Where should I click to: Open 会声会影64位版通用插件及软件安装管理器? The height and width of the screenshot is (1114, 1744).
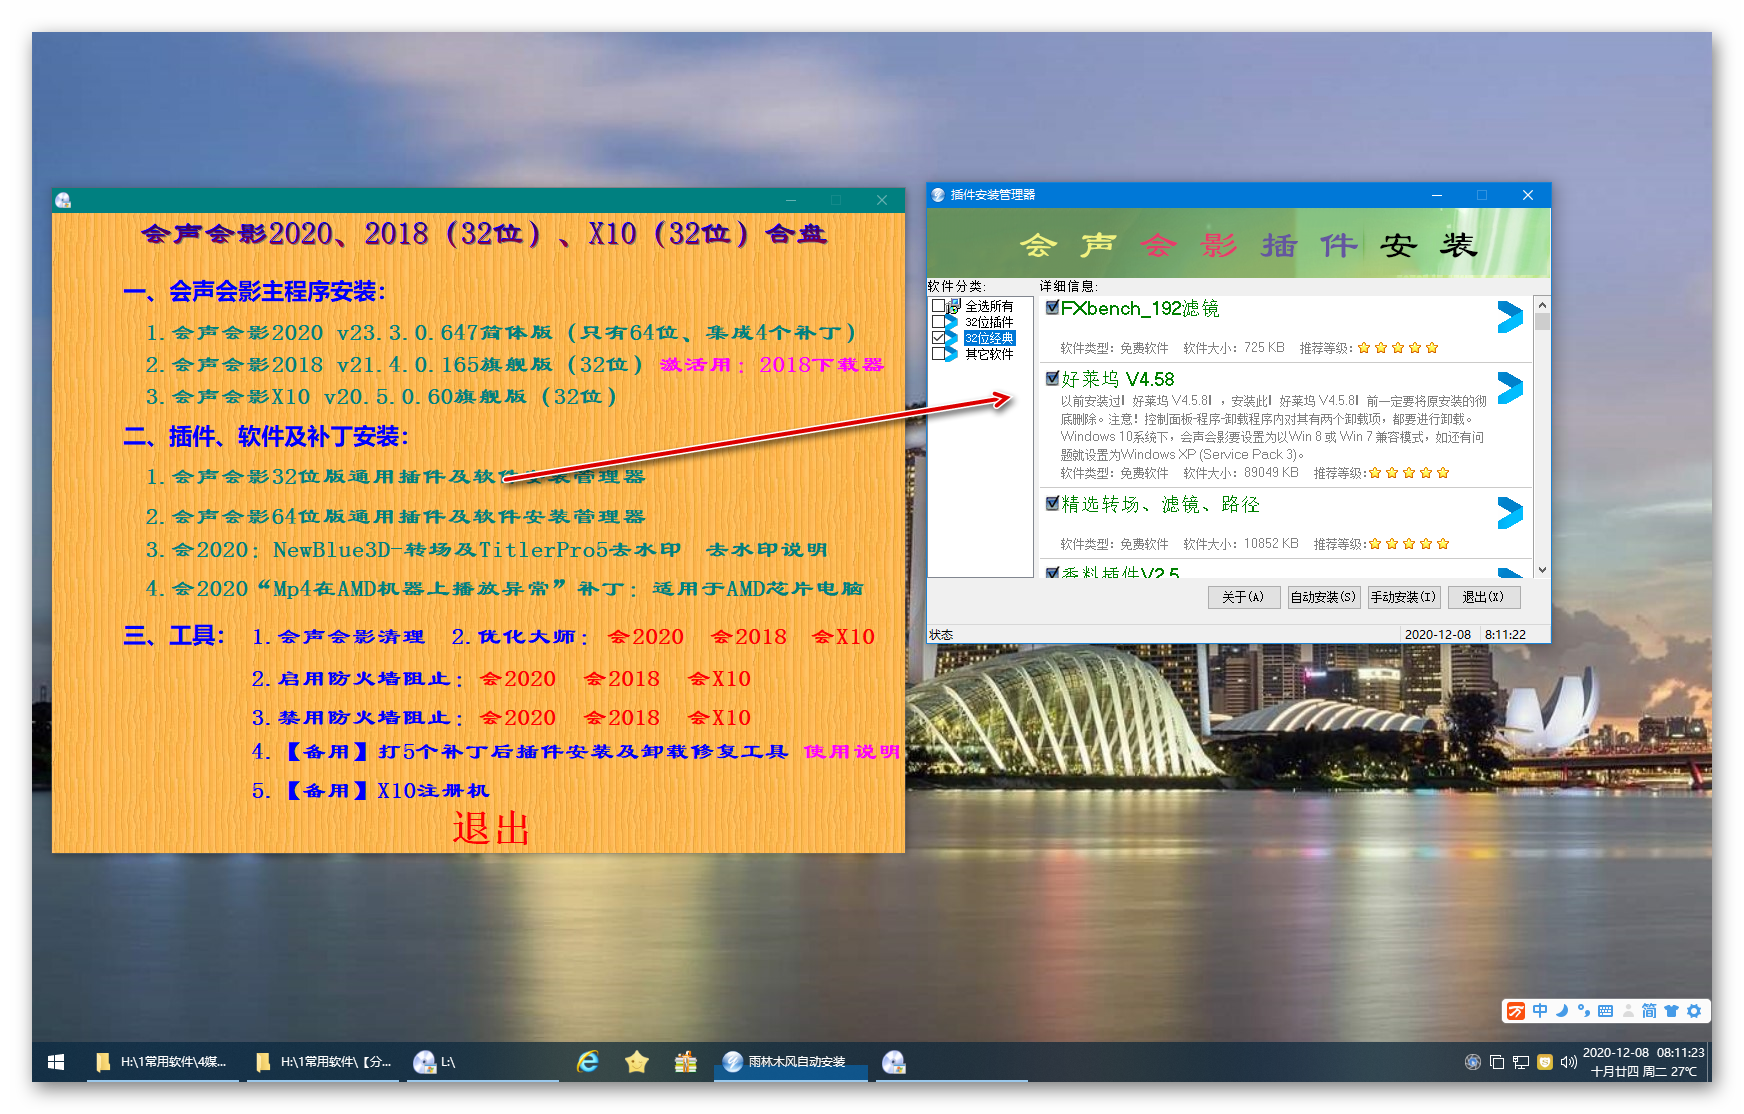[x=395, y=517]
